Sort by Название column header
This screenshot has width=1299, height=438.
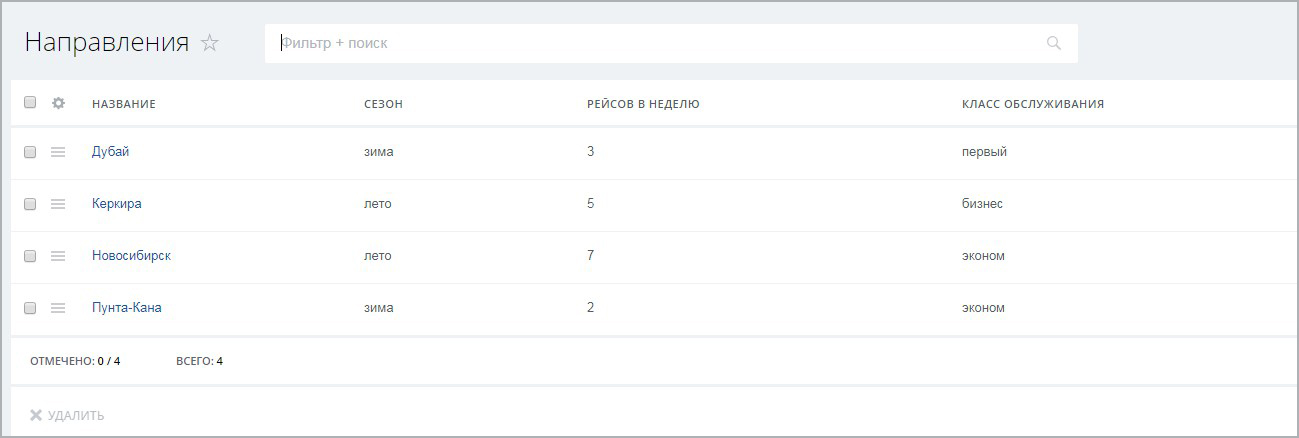(124, 104)
